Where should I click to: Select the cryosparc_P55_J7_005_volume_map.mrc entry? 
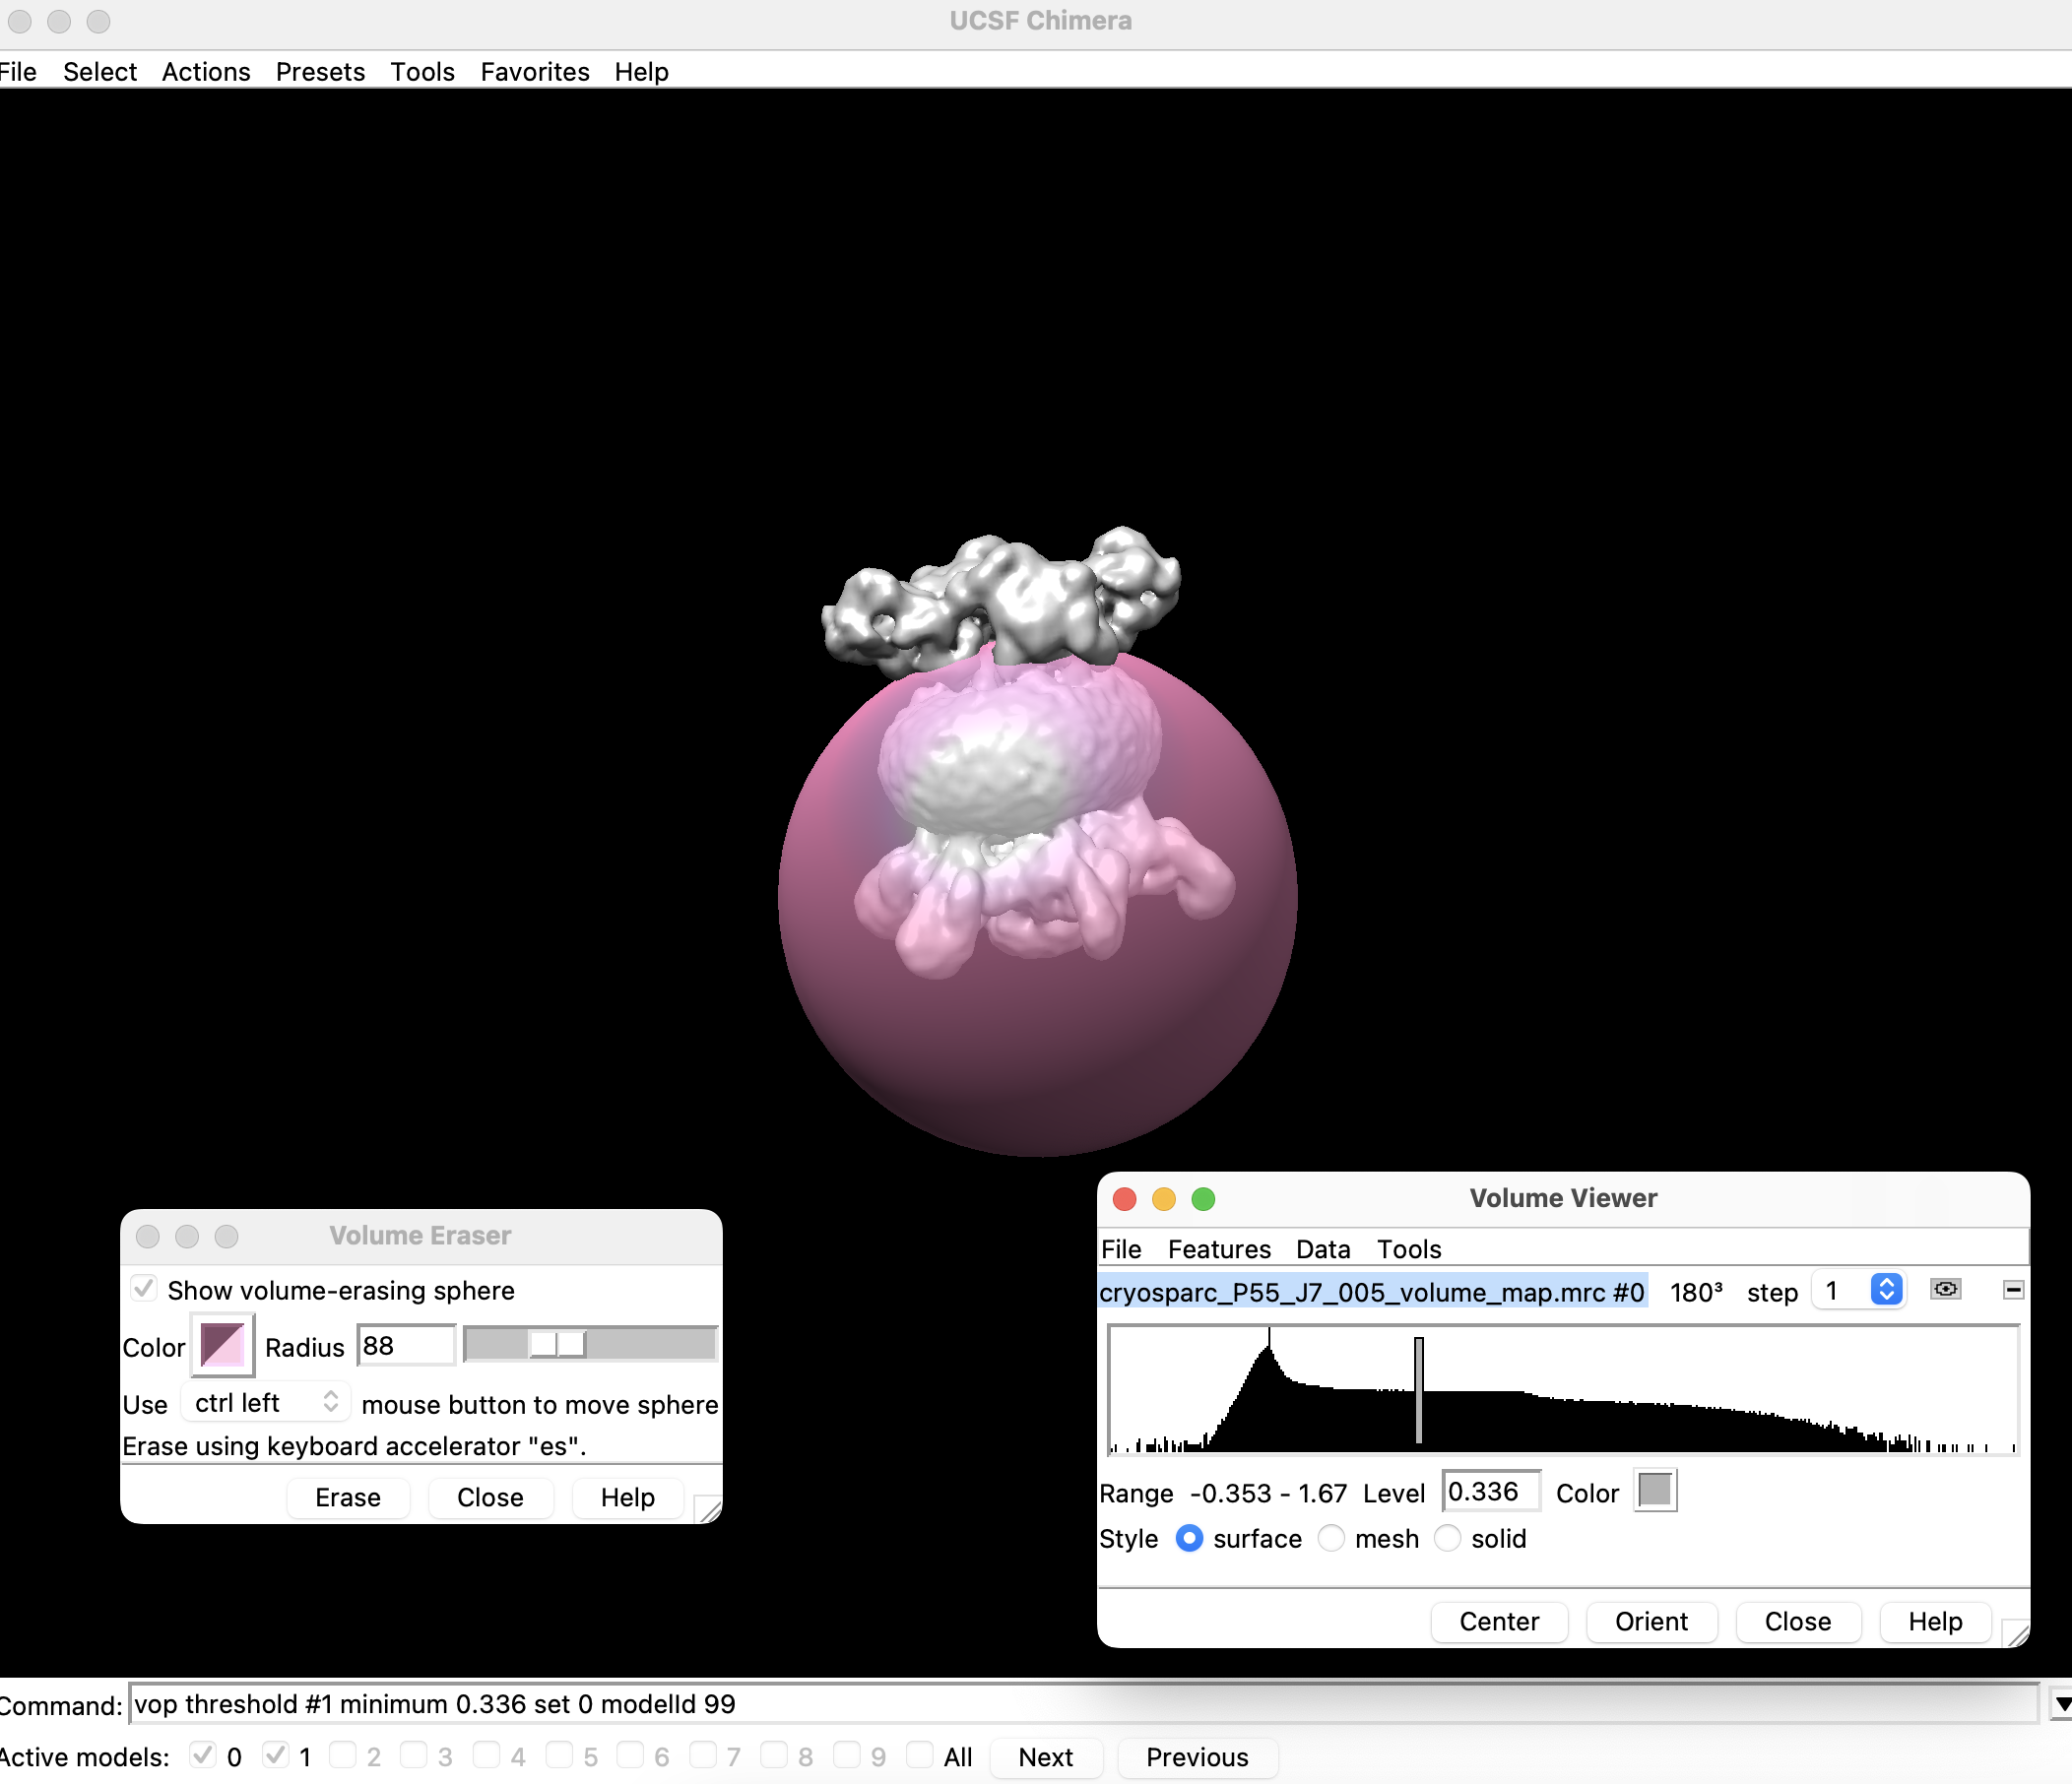pyautogui.click(x=1370, y=1291)
